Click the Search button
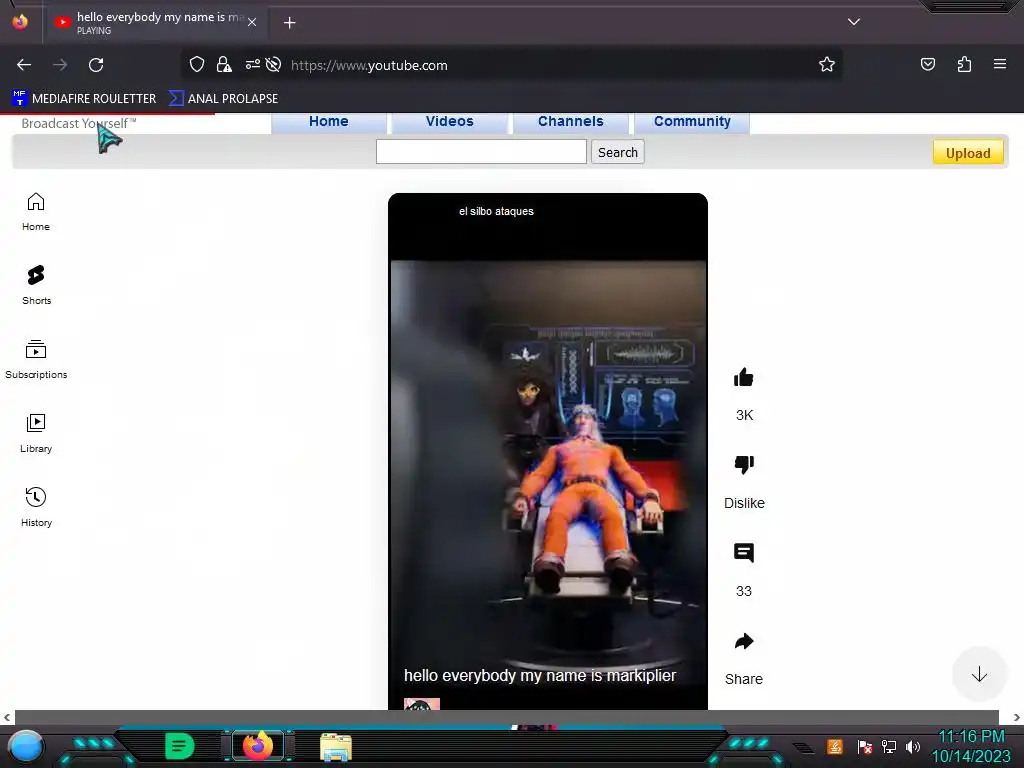This screenshot has height=768, width=1024. click(618, 152)
